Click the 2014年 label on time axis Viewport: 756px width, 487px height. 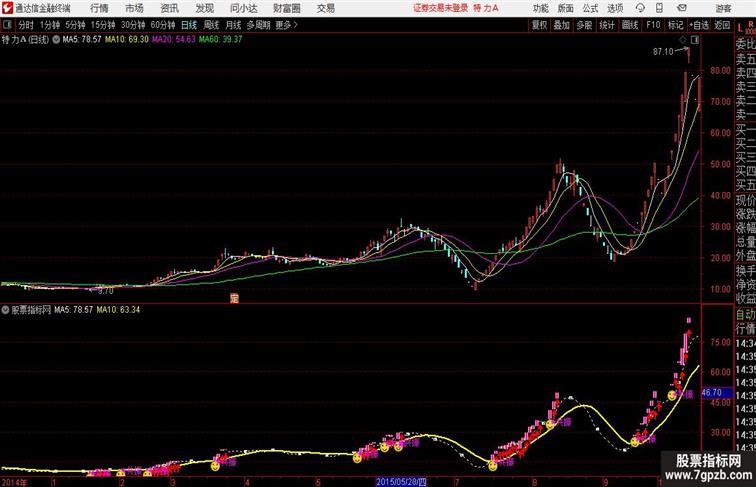point(15,483)
